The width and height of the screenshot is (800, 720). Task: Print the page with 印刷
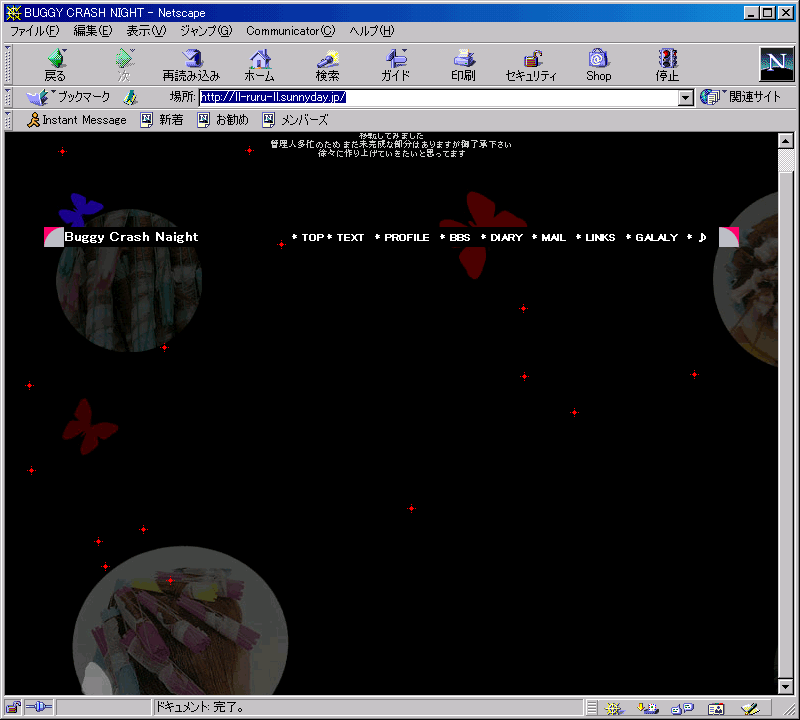[463, 65]
